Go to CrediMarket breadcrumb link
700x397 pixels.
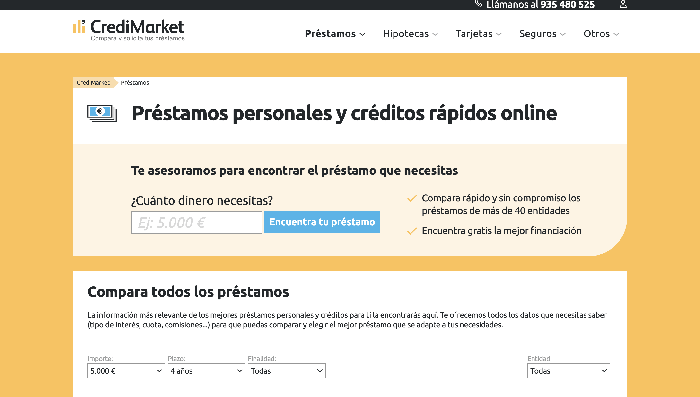93,83
